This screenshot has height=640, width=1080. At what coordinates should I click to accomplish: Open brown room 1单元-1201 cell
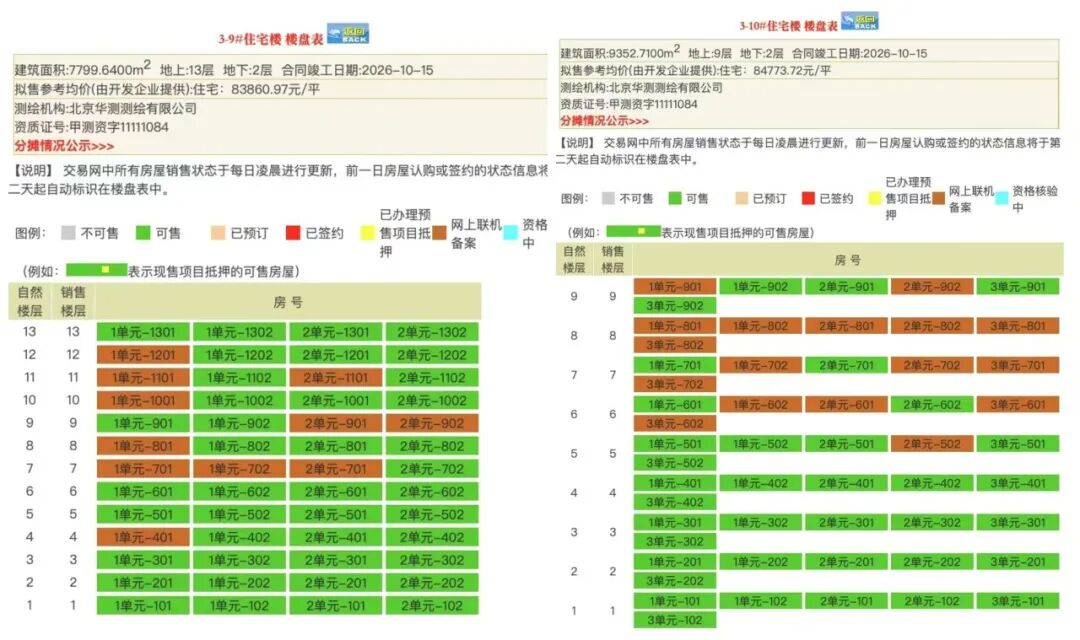(143, 355)
